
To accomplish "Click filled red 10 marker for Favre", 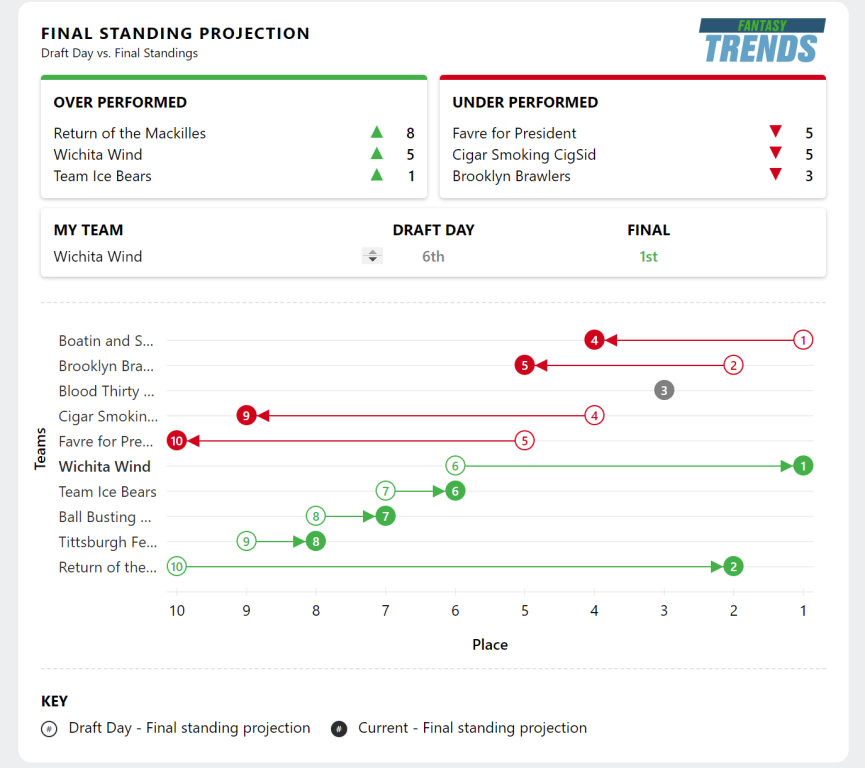I will tap(177, 441).
